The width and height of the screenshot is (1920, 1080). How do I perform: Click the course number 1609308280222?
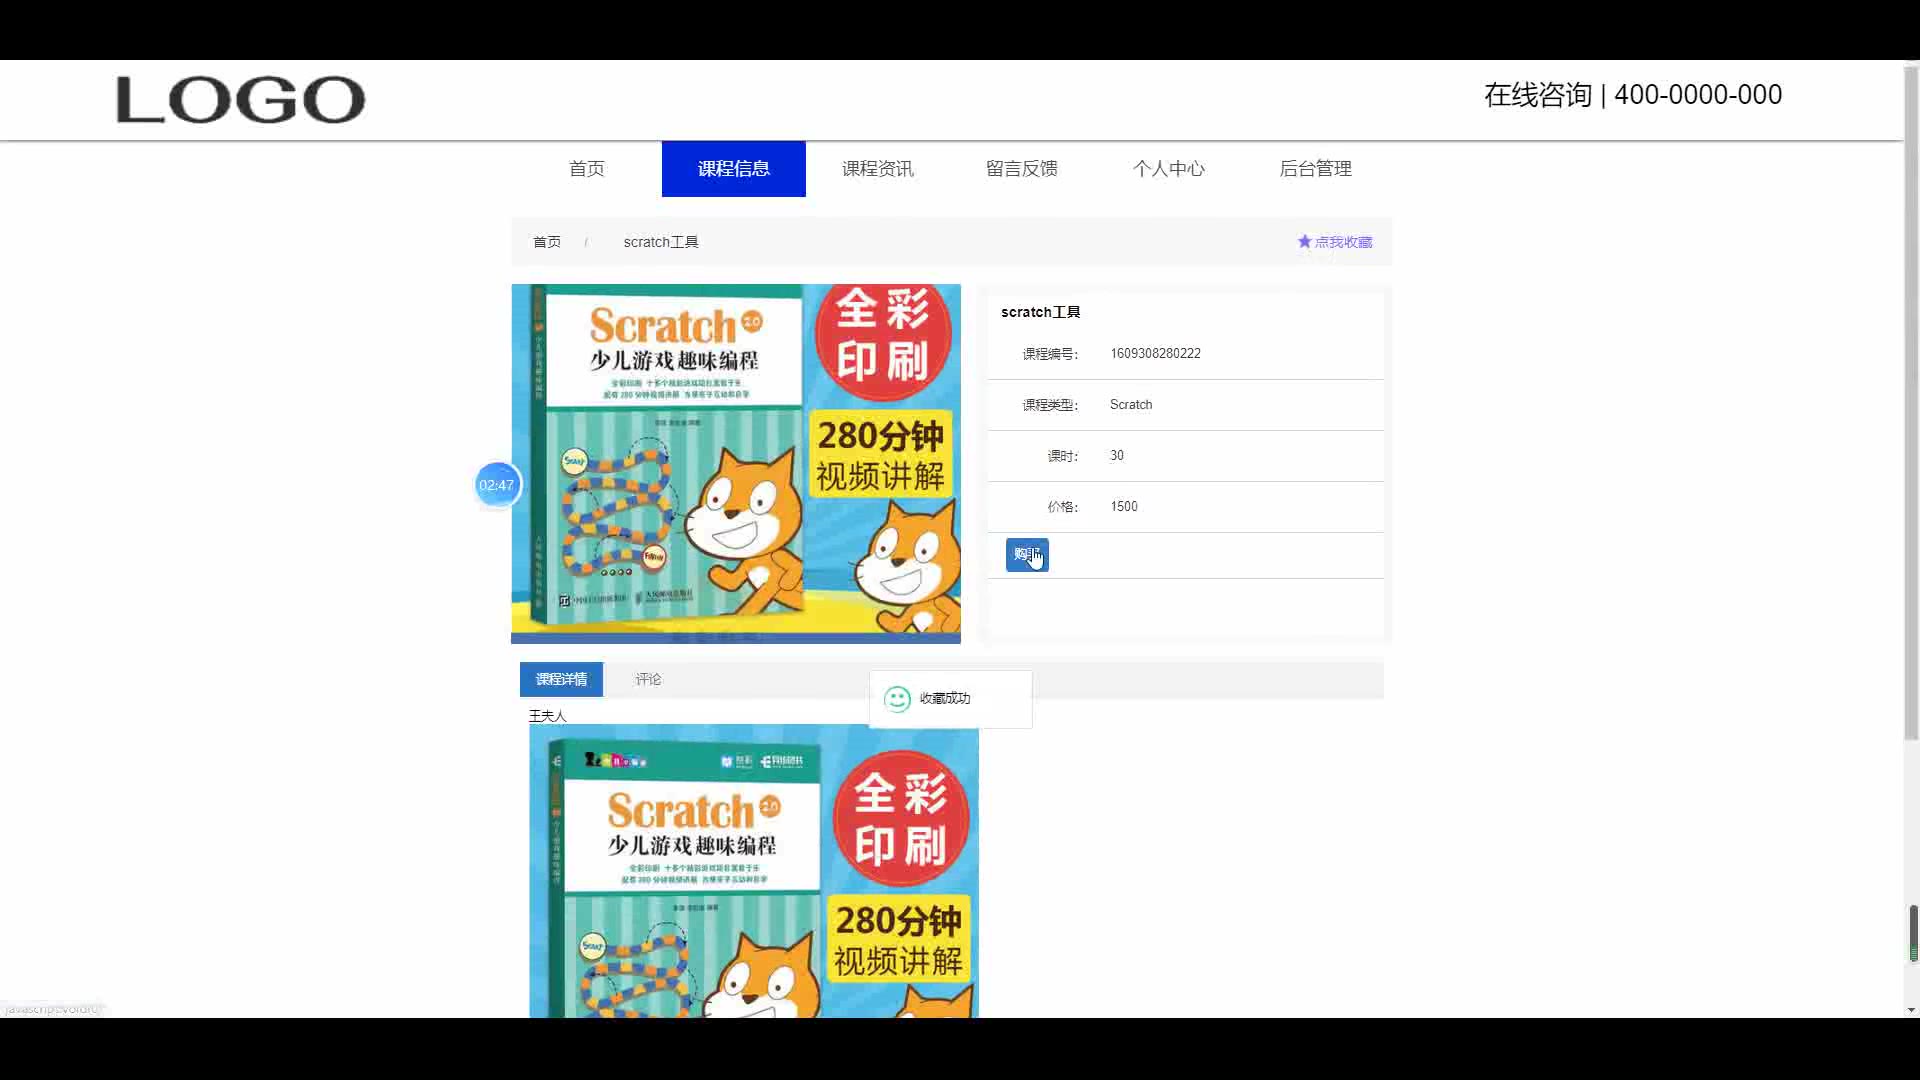(x=1155, y=353)
